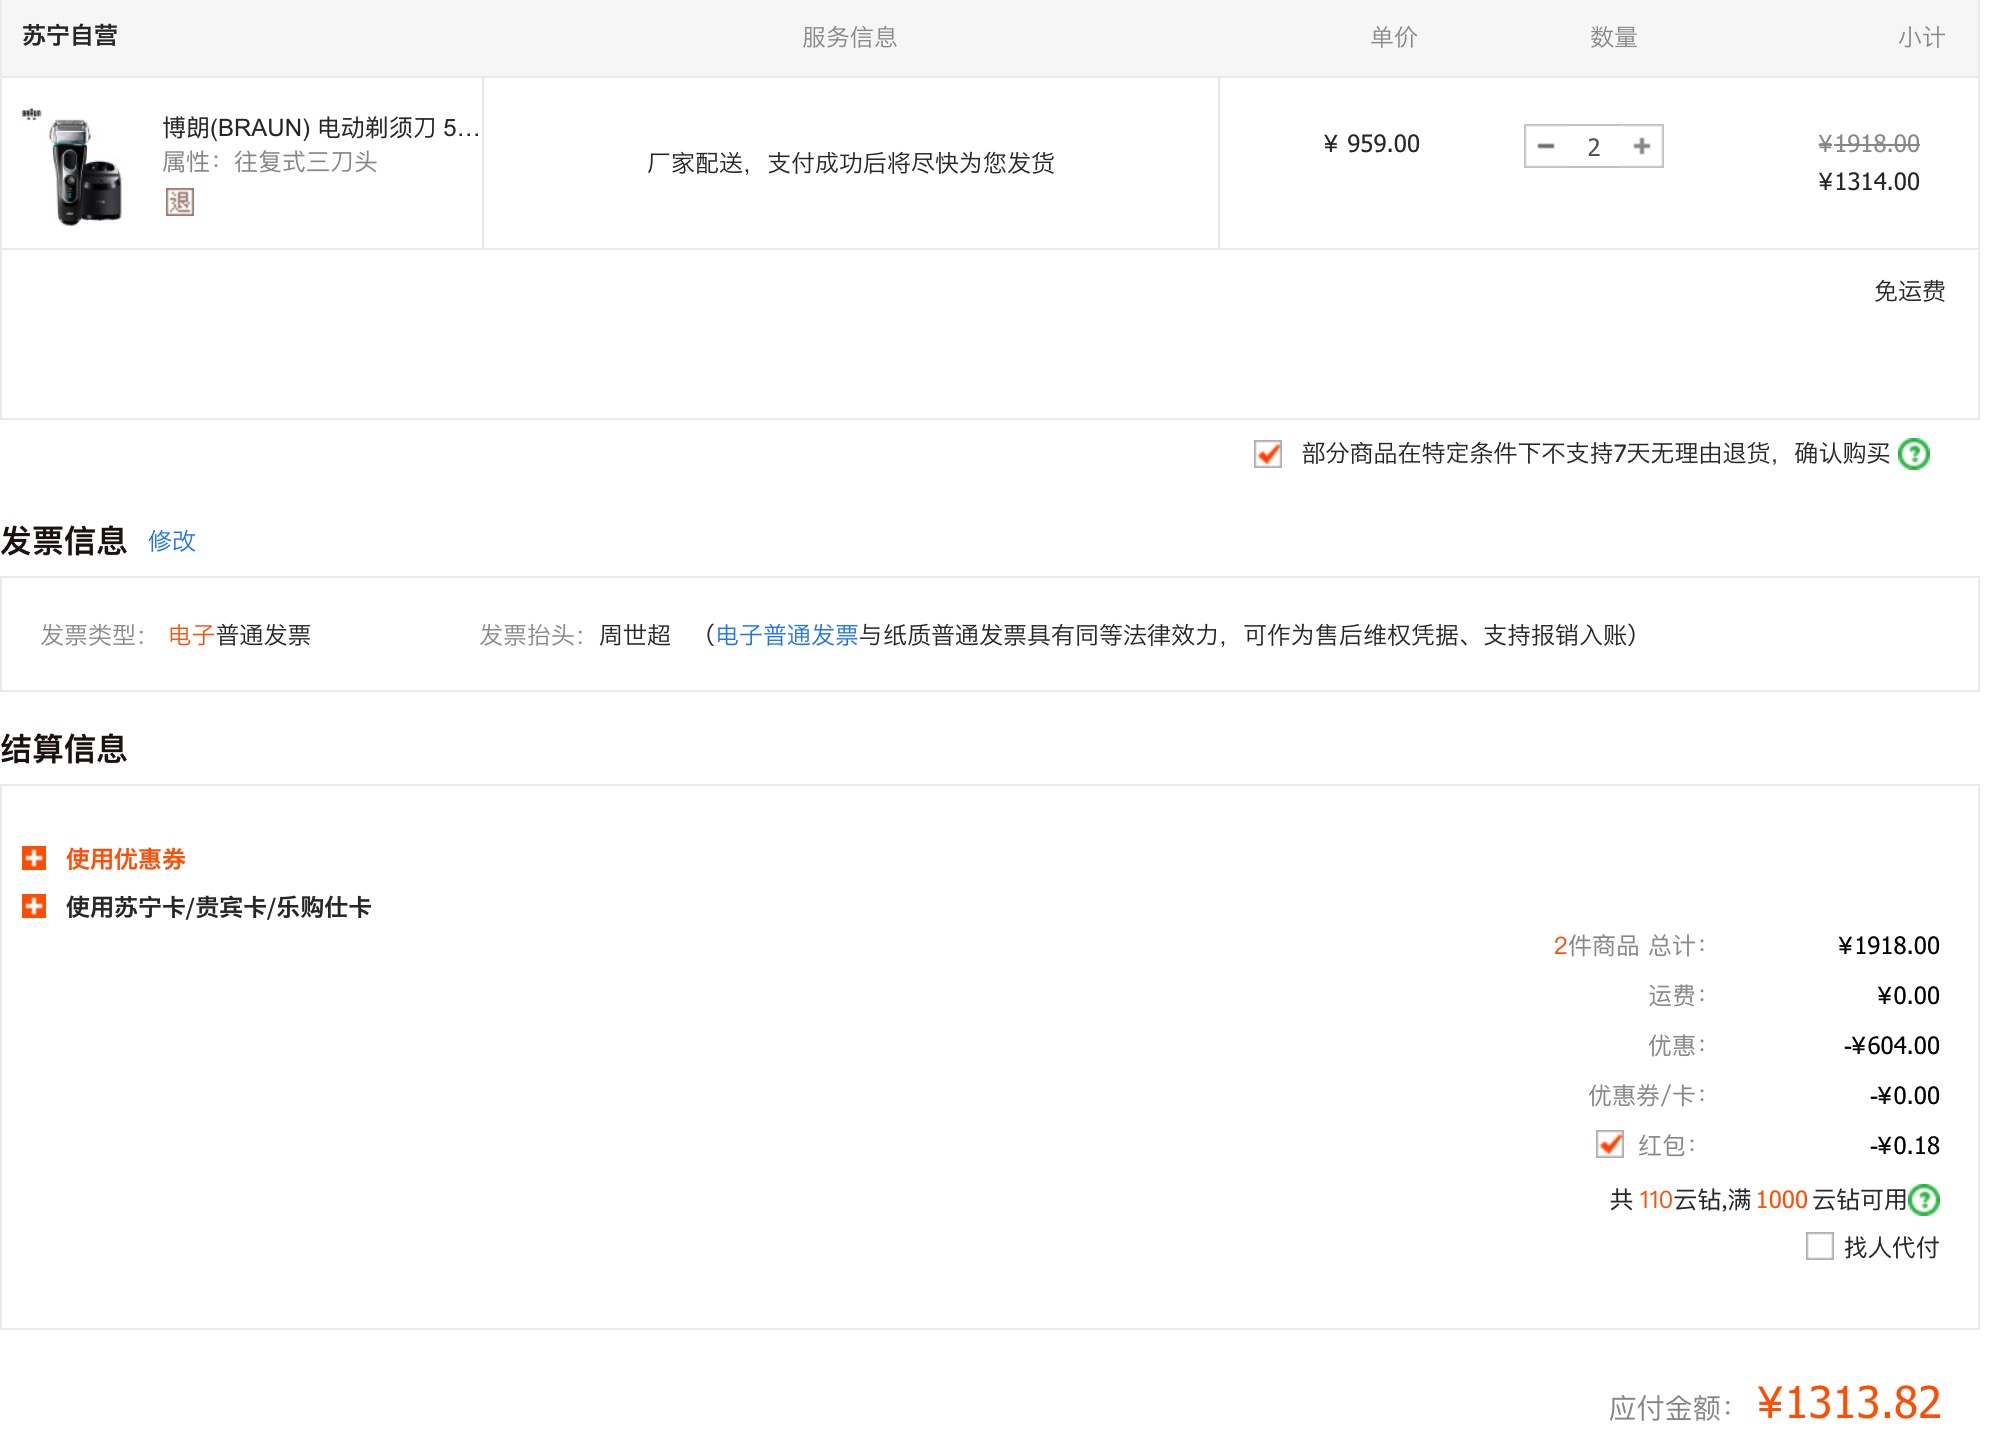Uncheck the 7天无理由退货 confirmation checkbox
Image resolution: width=1990 pixels, height=1432 pixels.
(x=1268, y=454)
